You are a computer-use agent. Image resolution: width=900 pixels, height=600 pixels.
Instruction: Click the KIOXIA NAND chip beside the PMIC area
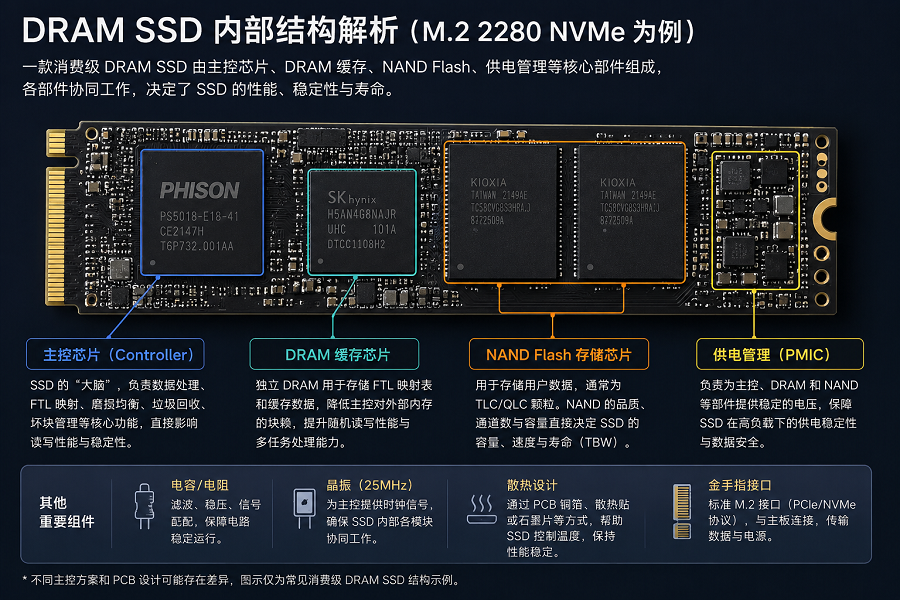click(631, 212)
